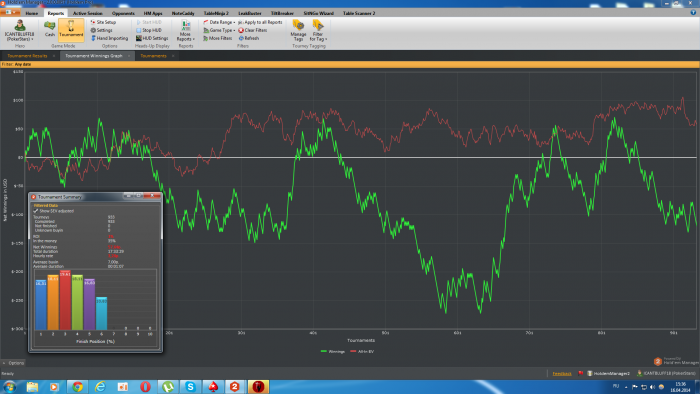
Task: Open More Filters
Action: pos(218,38)
